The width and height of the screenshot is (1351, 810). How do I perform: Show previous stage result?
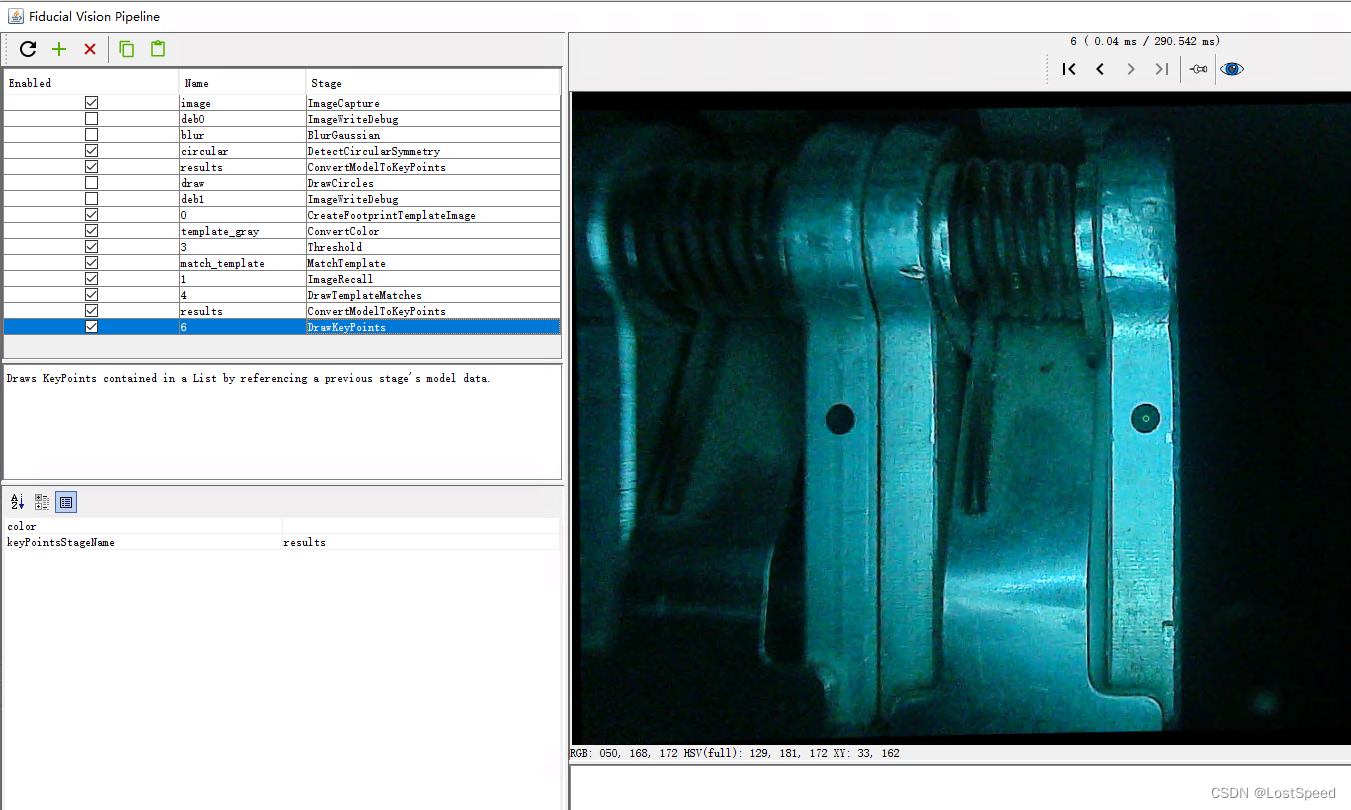[x=1100, y=69]
